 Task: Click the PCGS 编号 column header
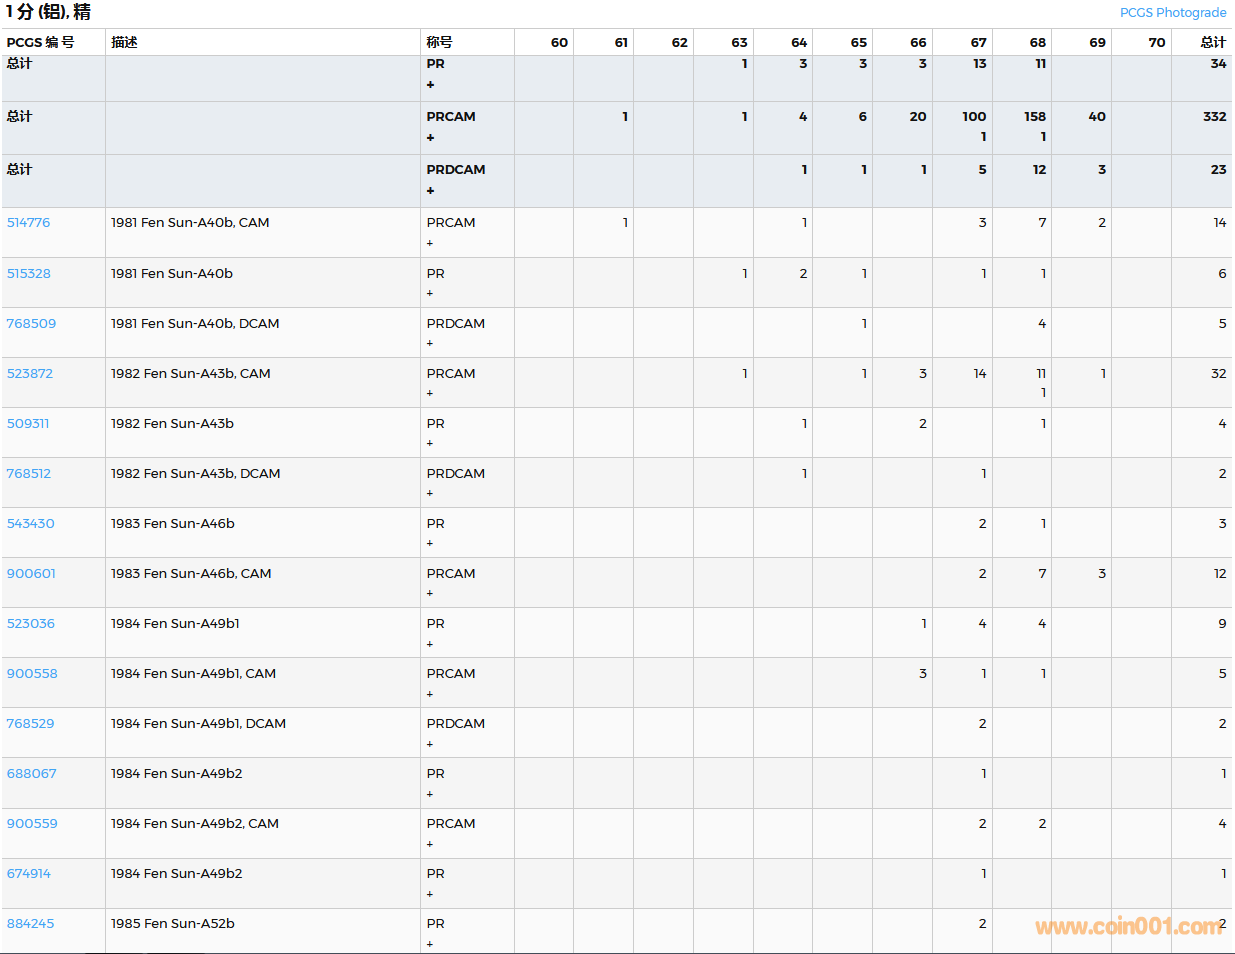(40, 42)
